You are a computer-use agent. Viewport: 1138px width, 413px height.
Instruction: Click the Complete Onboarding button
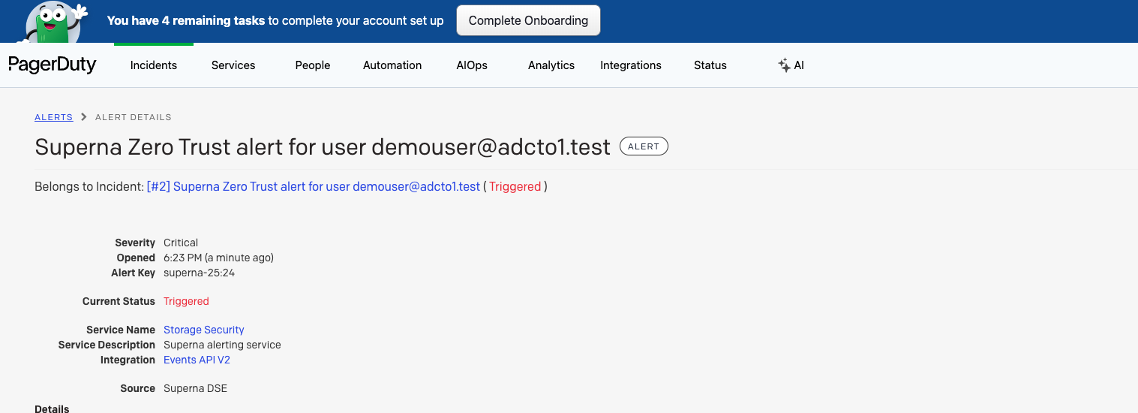528,20
